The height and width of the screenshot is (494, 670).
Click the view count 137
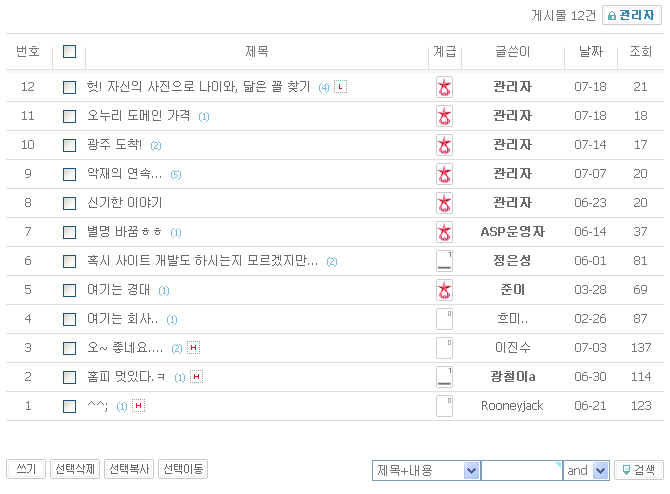click(641, 348)
